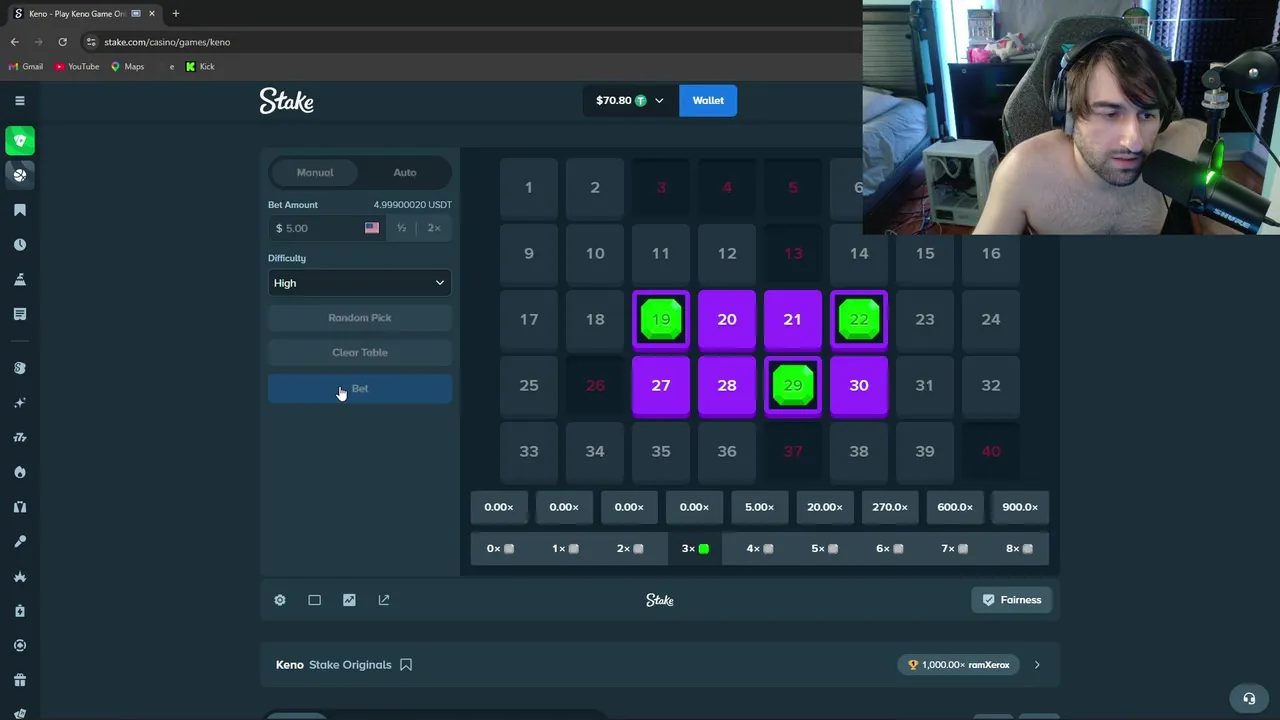Click the Stake logo in header
This screenshot has width=1280, height=720.
click(287, 100)
